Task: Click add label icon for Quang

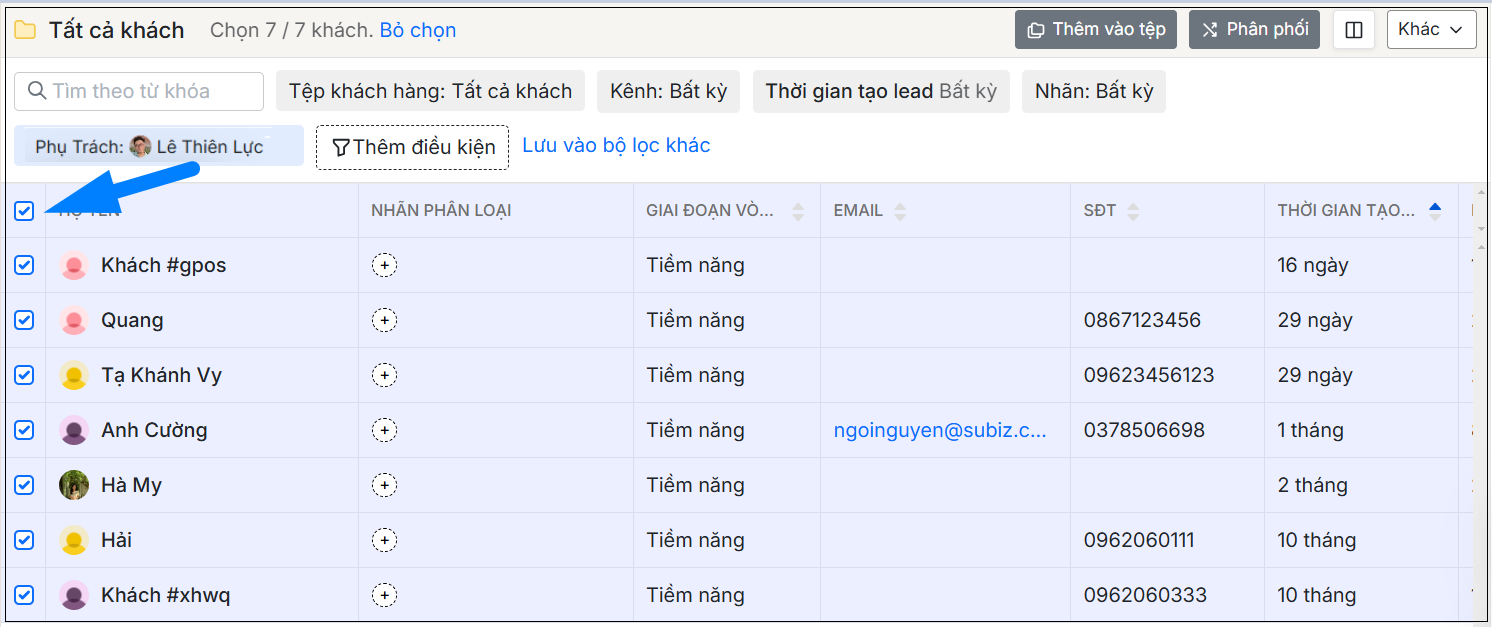Action: [384, 320]
